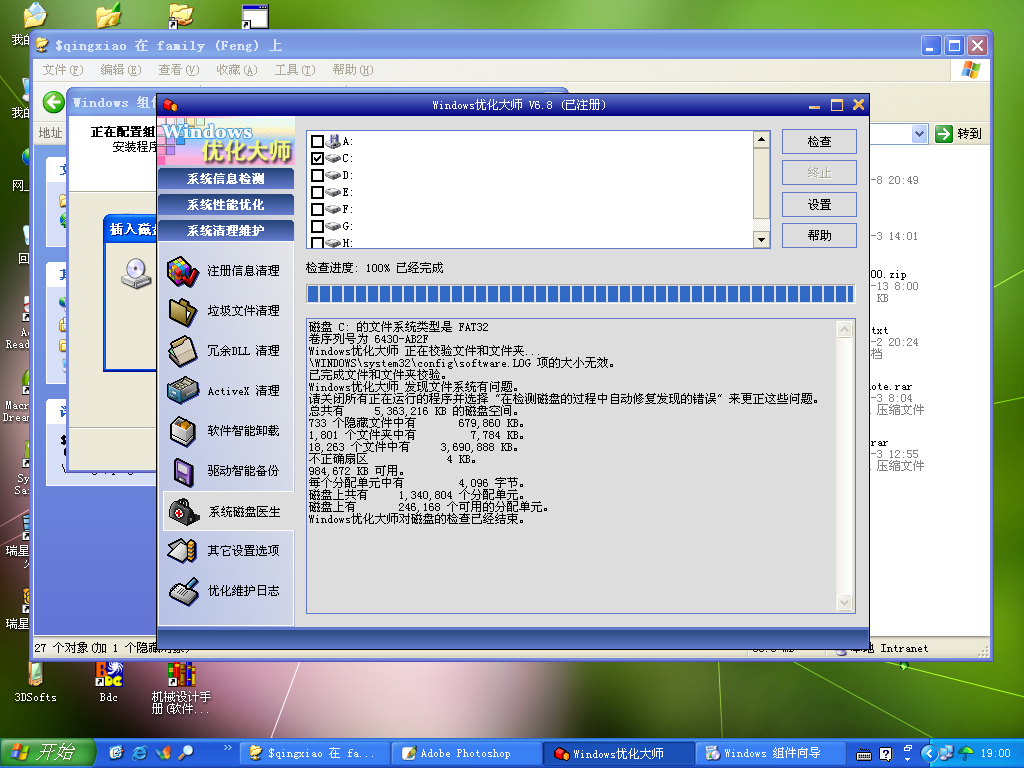Open 其它设置选项 settings
Viewport: 1024px width, 768px height.
coord(225,551)
